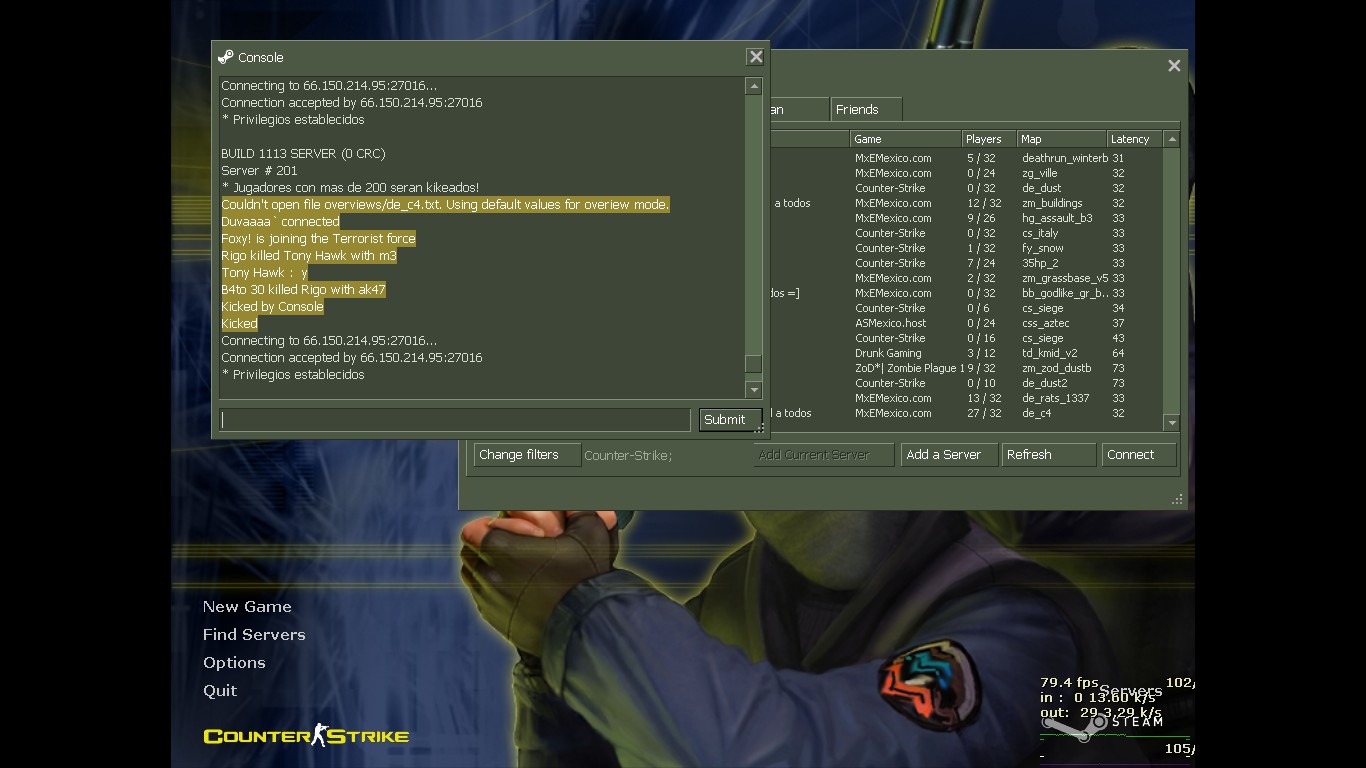The width and height of the screenshot is (1366, 768).
Task: Click the Counter-Strike logo
Action: point(306,736)
